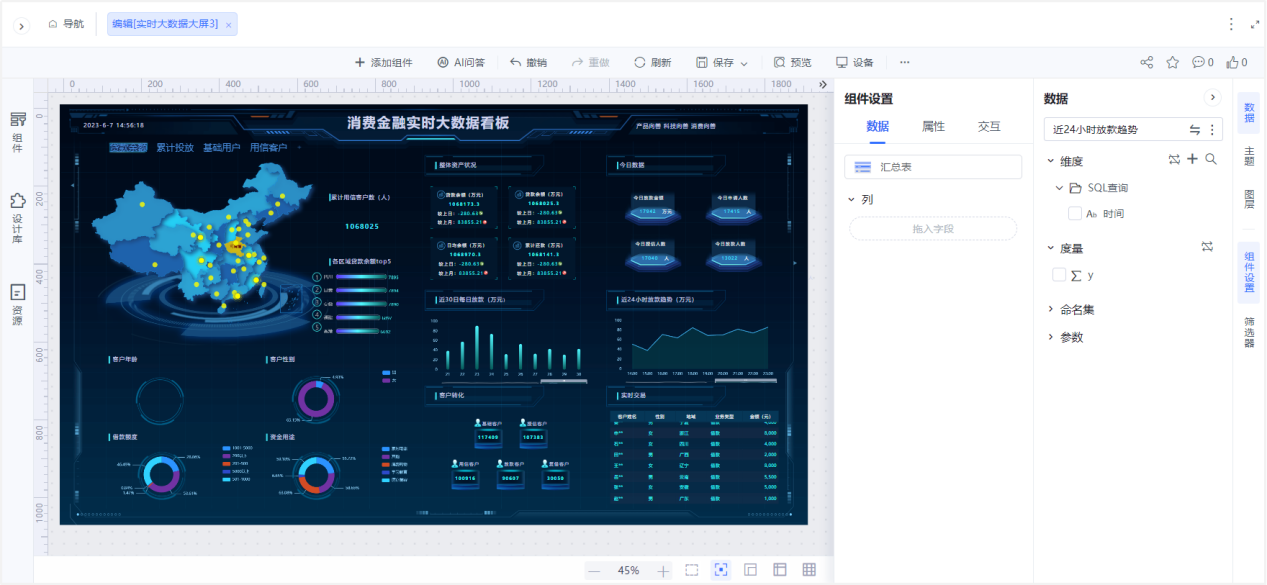Click the zoom out minus button

594,571
